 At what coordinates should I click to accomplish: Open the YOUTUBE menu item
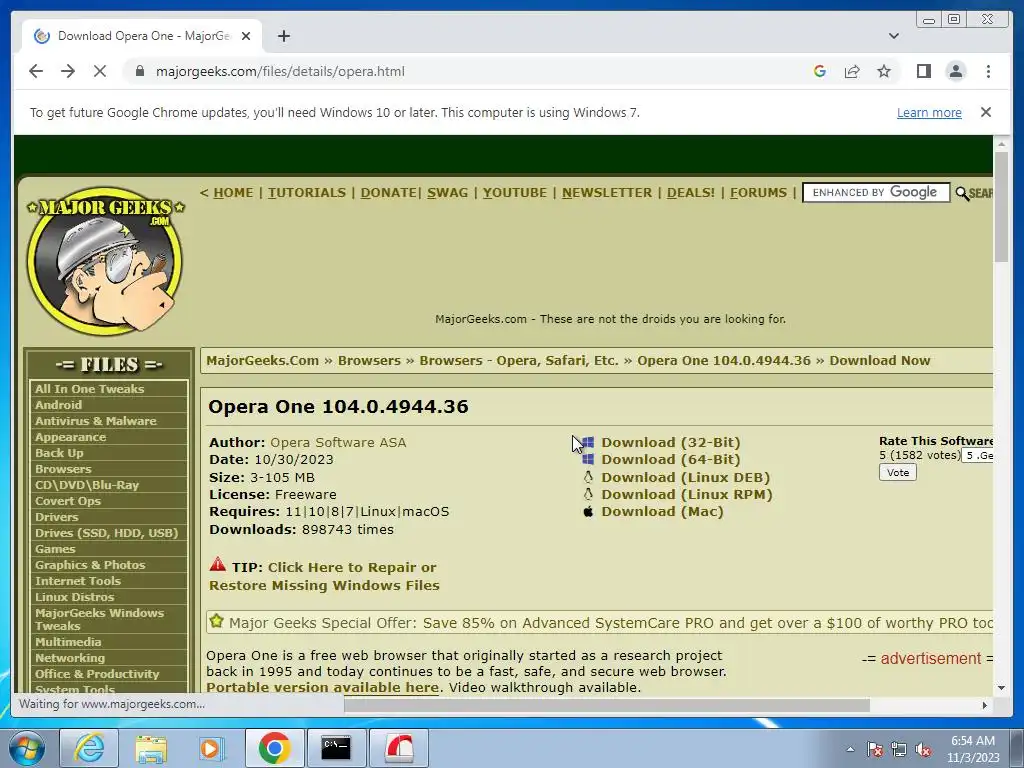515,193
